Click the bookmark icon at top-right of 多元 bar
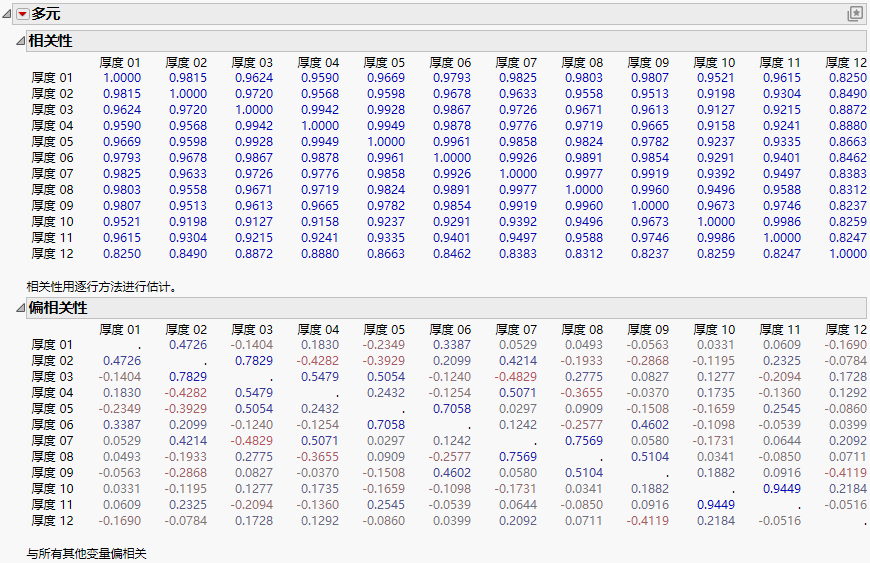Image resolution: width=870 pixels, height=563 pixels. click(855, 14)
